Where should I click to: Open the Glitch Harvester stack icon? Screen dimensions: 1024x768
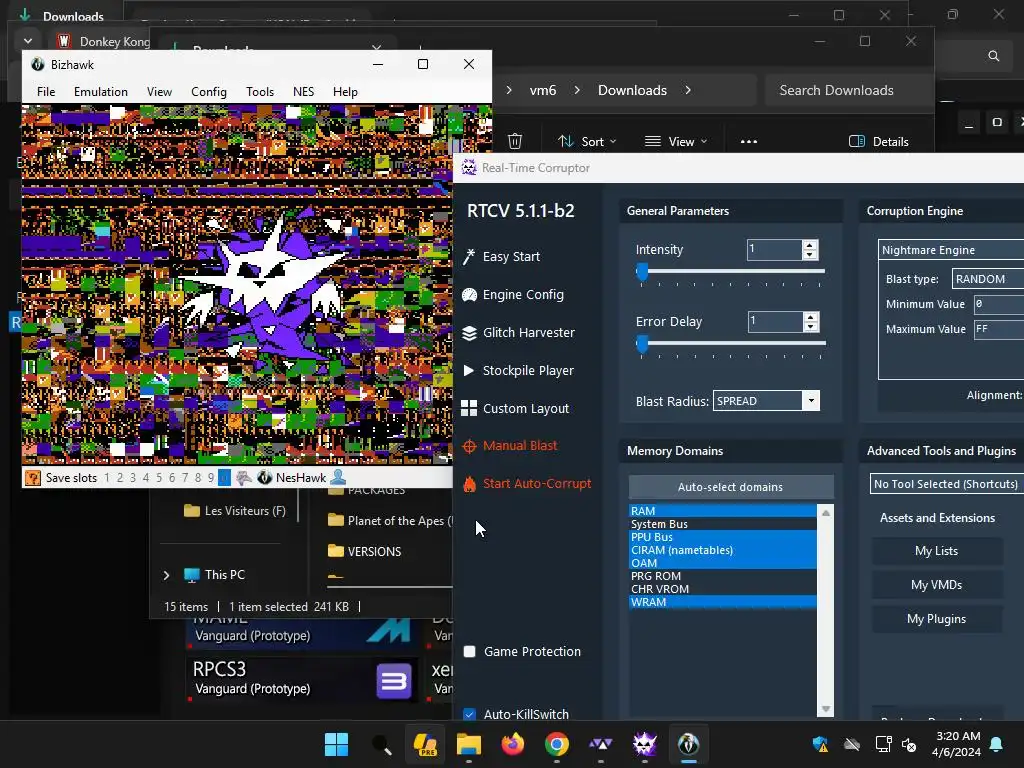pos(469,332)
